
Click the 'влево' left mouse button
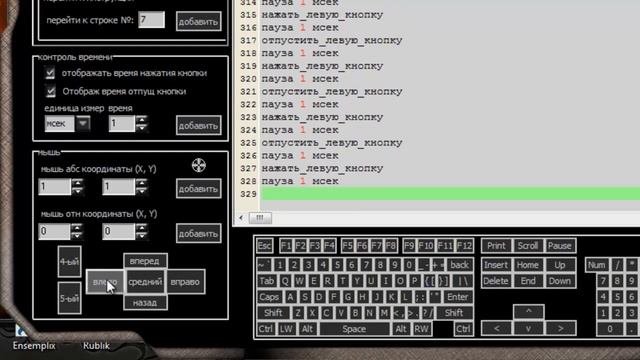click(105, 282)
